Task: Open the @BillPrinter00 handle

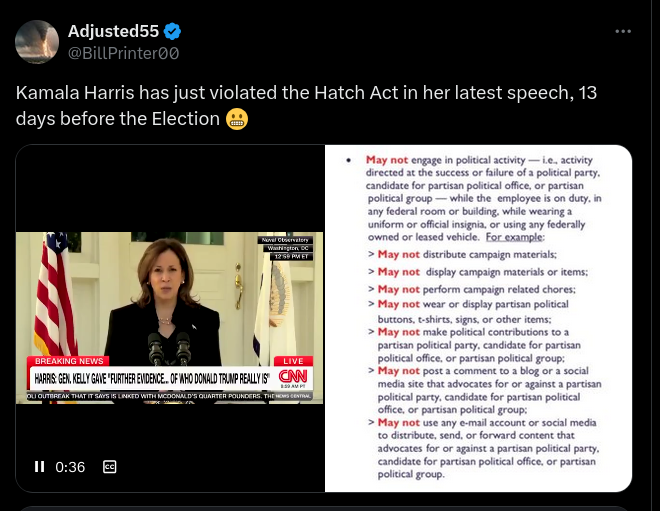Action: point(123,53)
